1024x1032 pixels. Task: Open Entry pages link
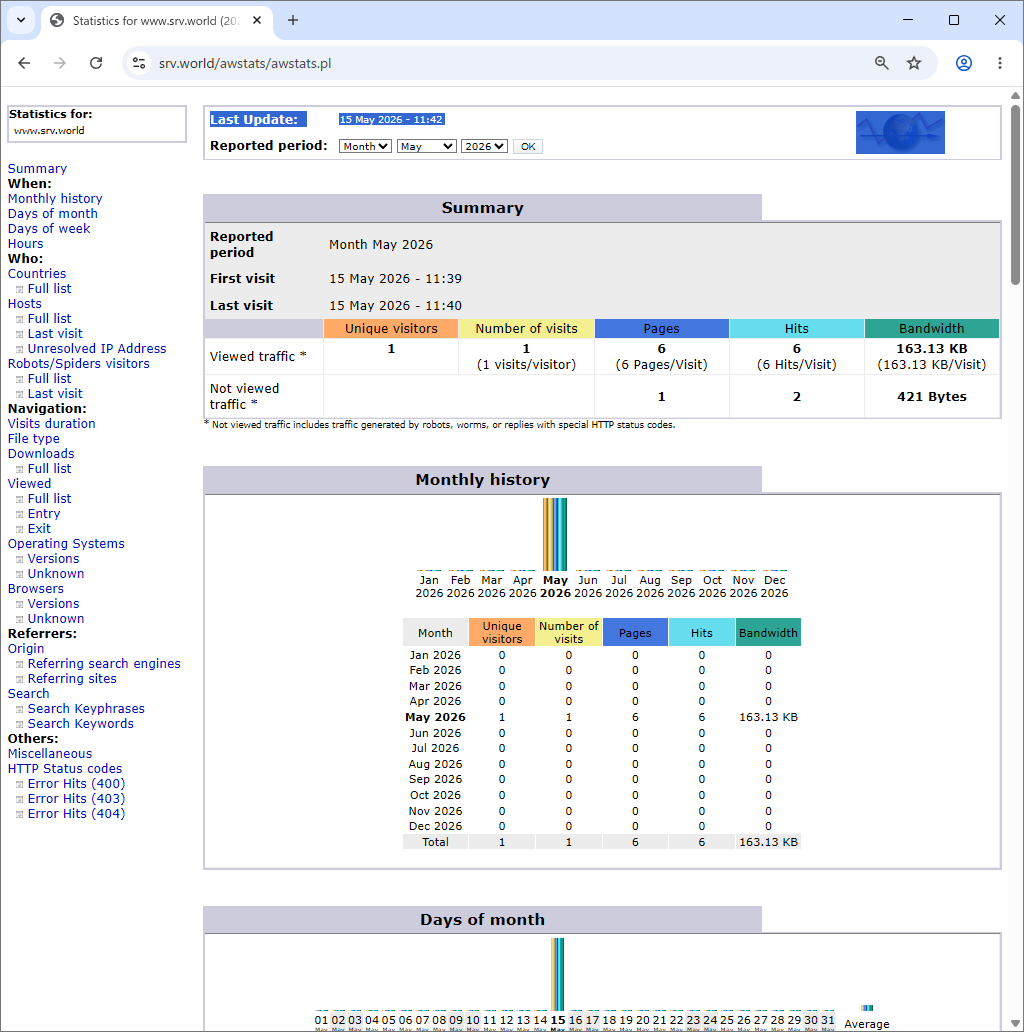pos(44,513)
